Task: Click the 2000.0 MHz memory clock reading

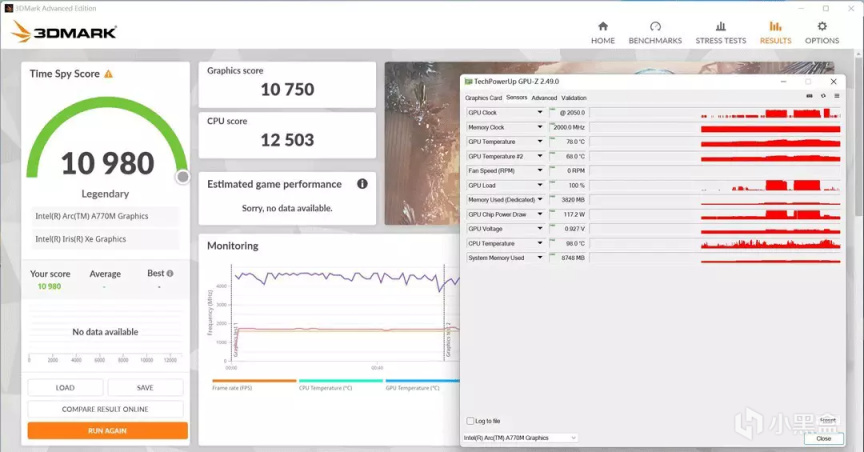Action: [x=569, y=127]
